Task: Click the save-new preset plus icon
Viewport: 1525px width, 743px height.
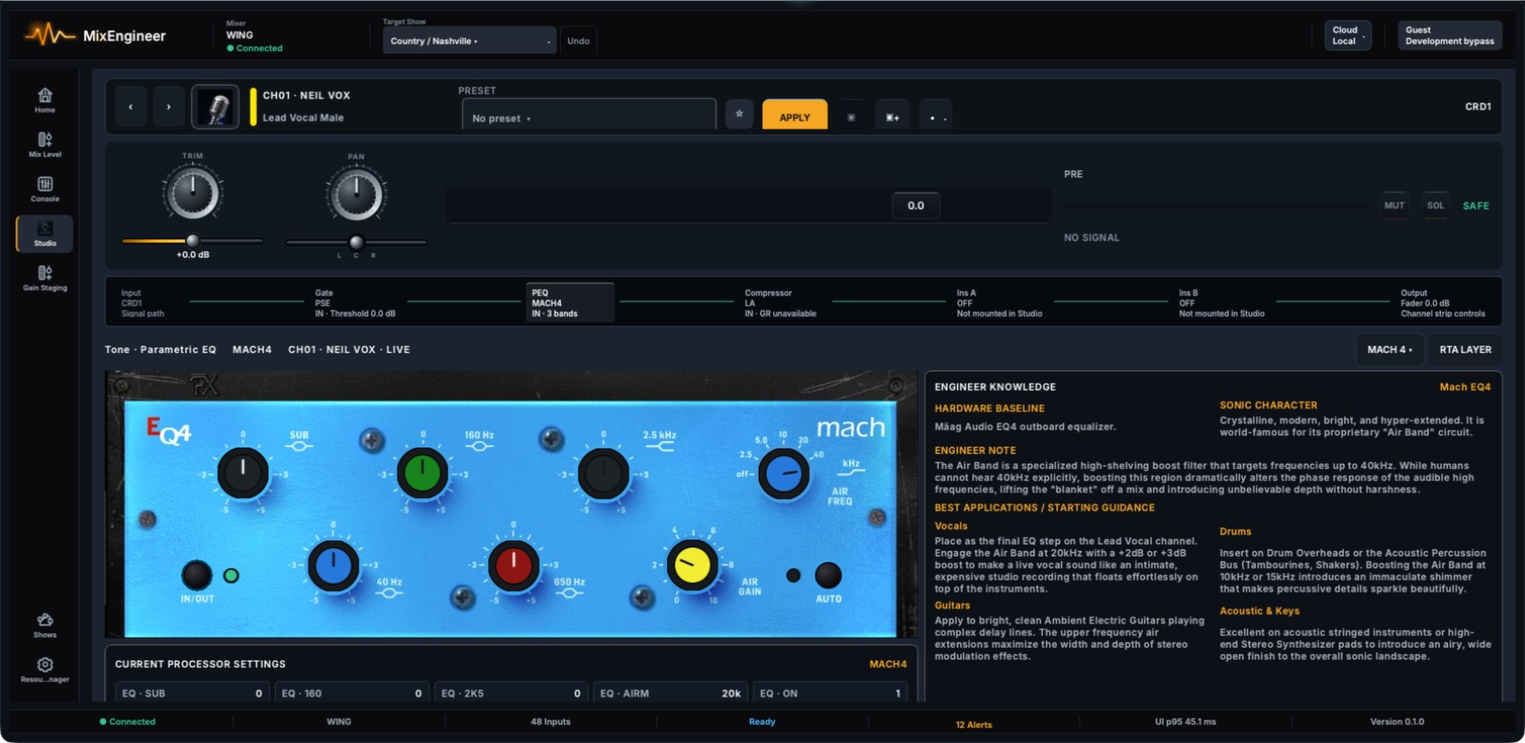Action: (893, 116)
